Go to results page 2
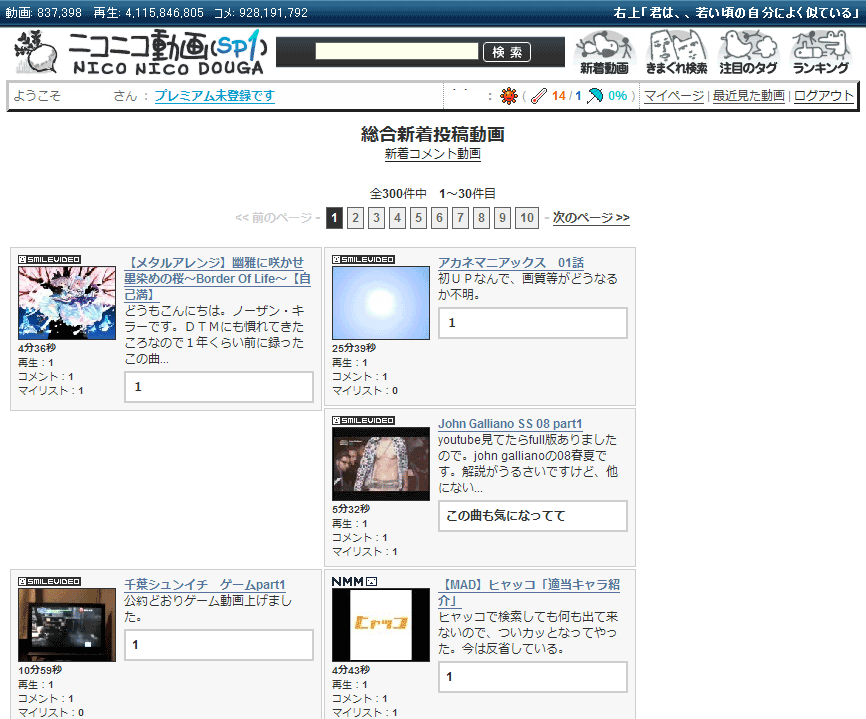Image resolution: width=866 pixels, height=719 pixels. click(x=356, y=218)
